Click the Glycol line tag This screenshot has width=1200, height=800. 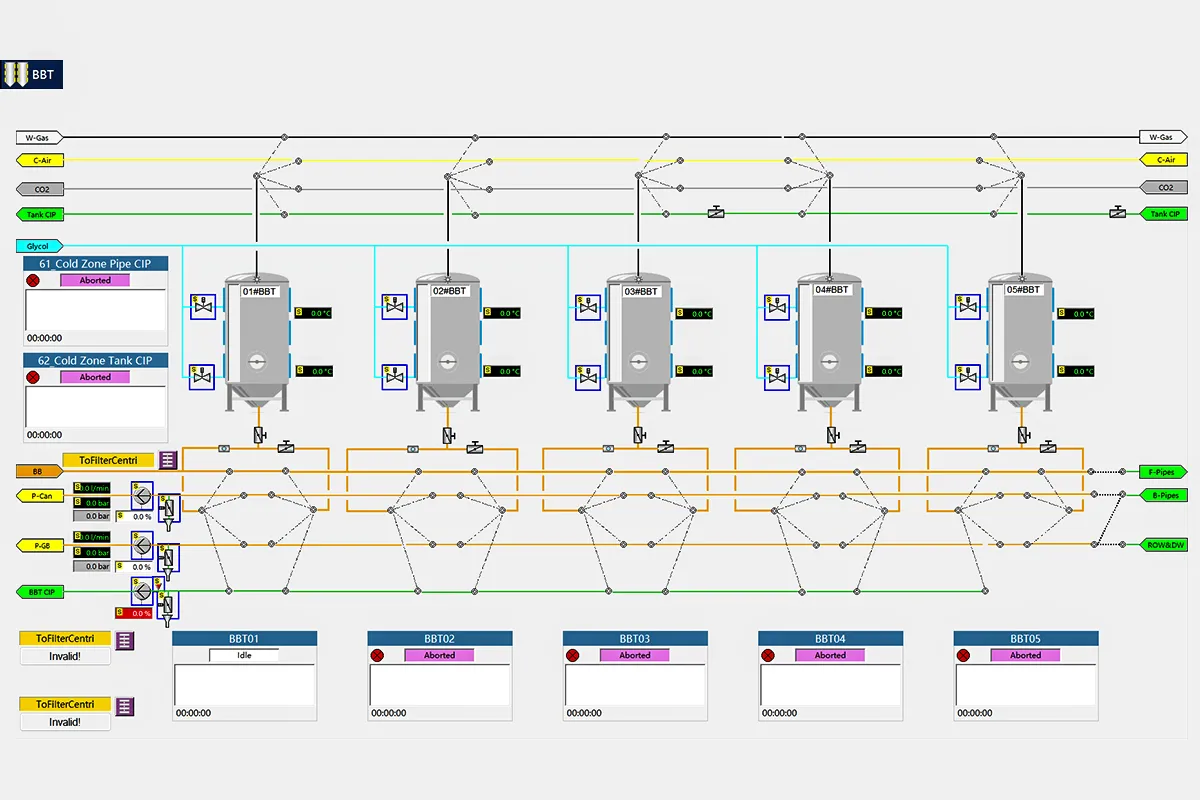click(x=40, y=245)
